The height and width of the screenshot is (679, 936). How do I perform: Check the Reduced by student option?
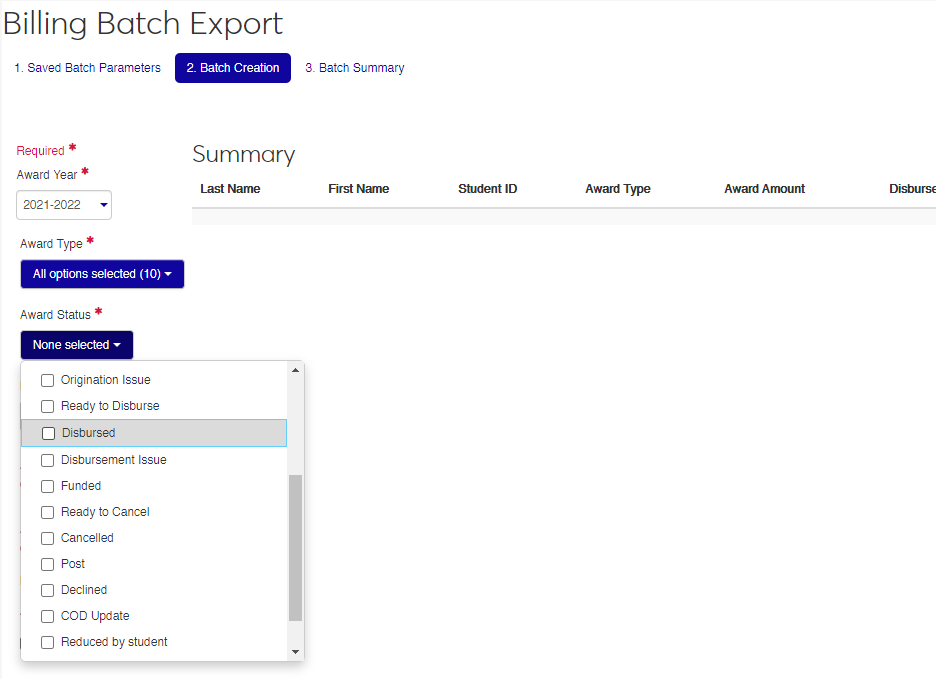(x=47, y=642)
